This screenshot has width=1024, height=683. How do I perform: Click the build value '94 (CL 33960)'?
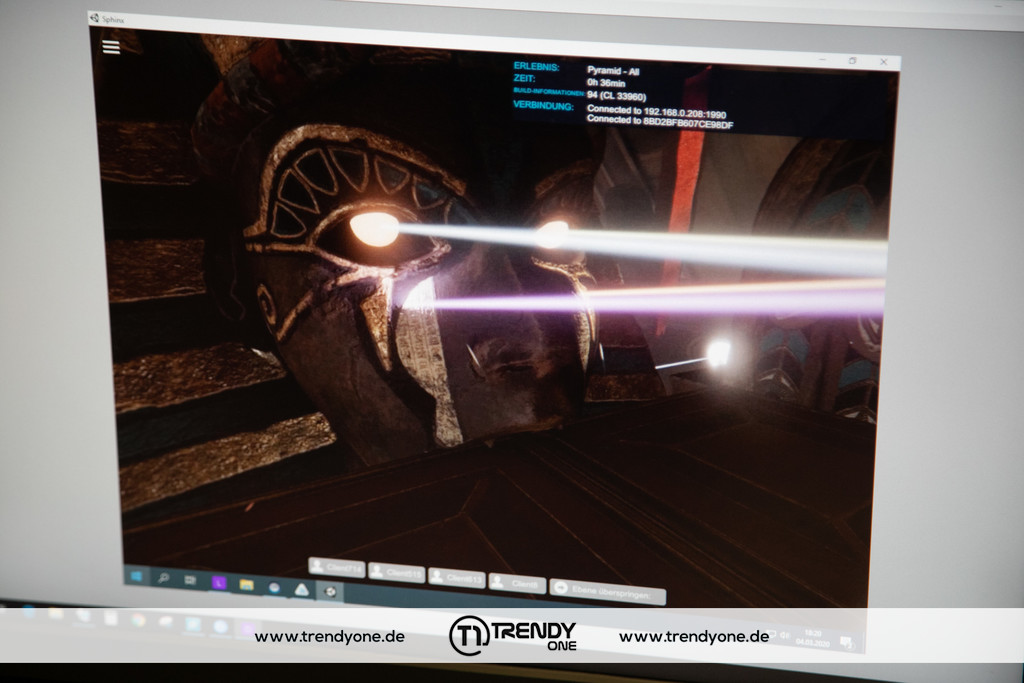tap(616, 96)
